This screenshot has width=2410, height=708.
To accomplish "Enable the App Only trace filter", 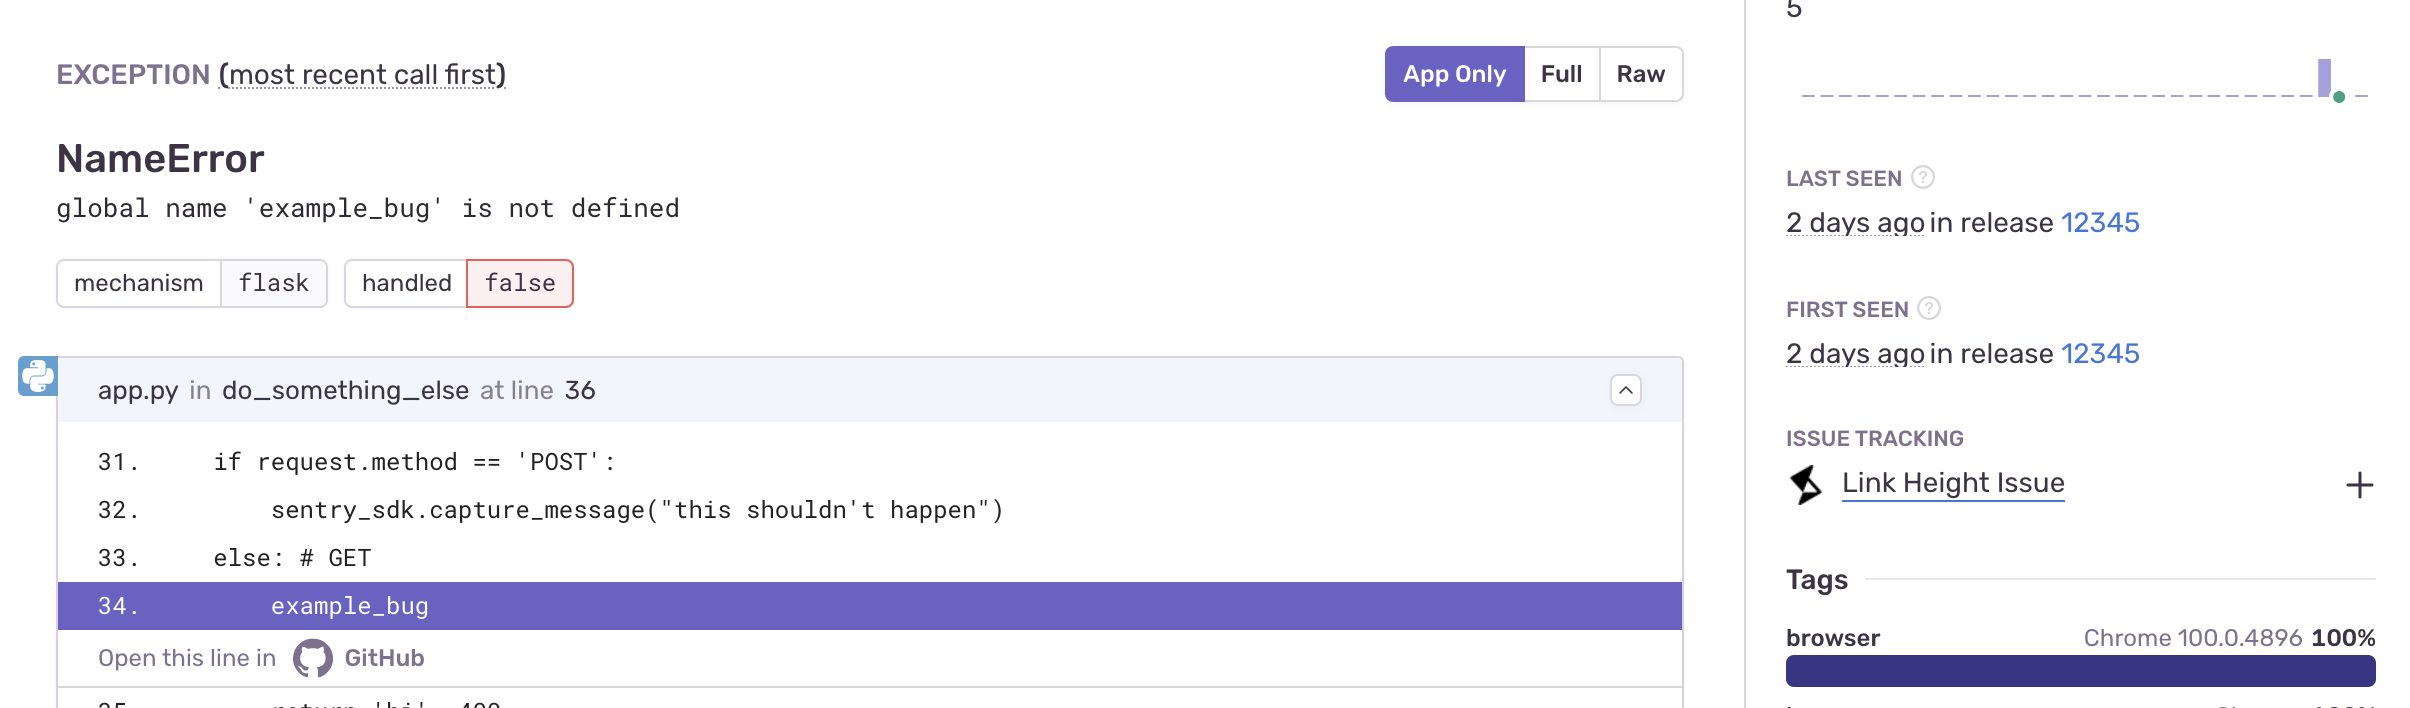I will coord(1454,73).
